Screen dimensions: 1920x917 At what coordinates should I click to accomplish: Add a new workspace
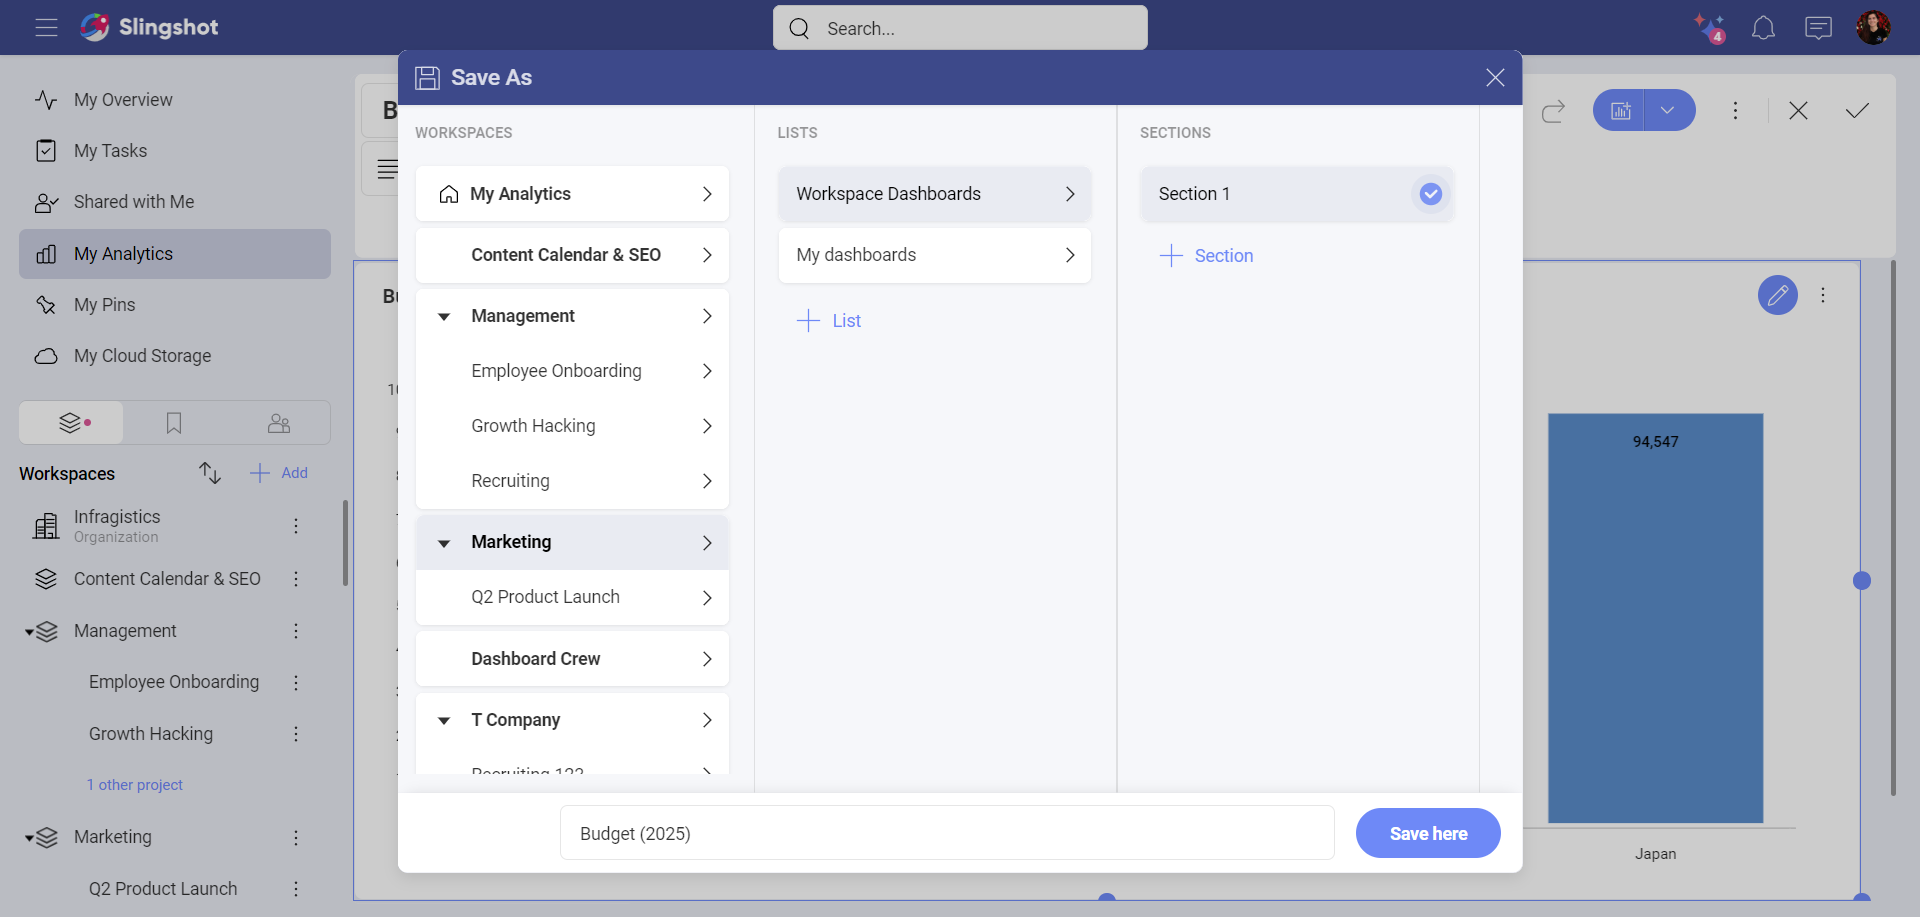pyautogui.click(x=279, y=473)
